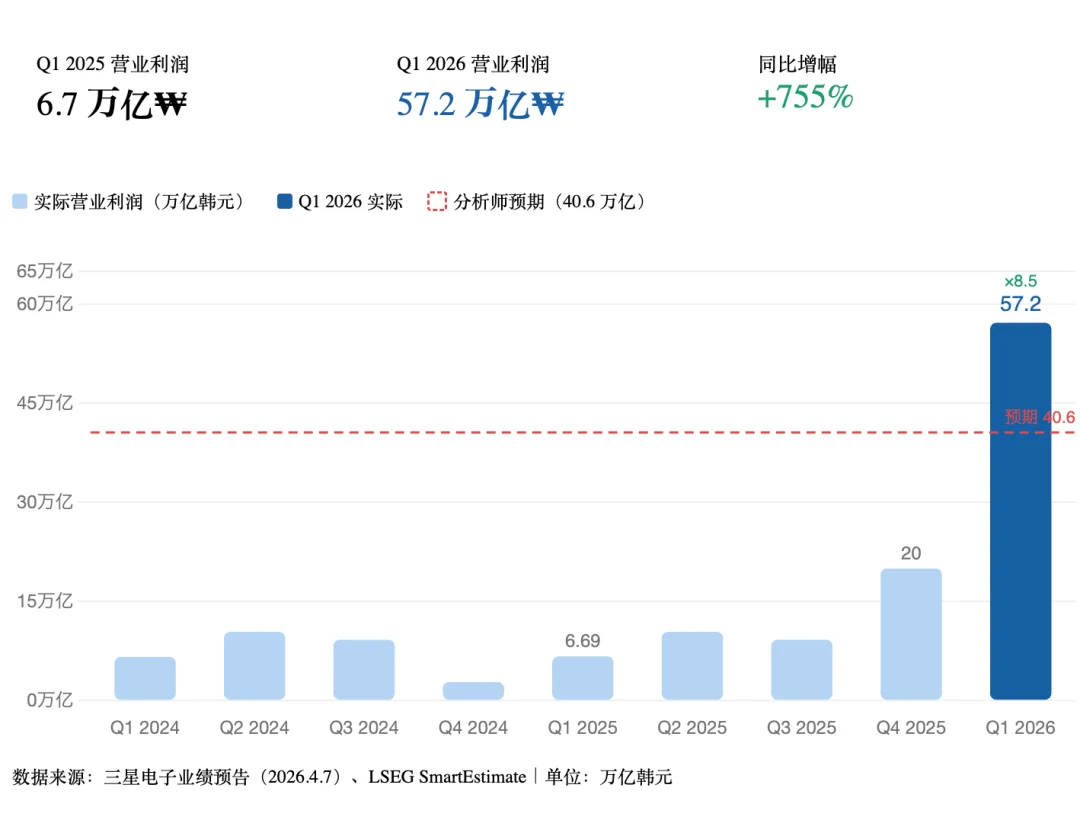Viewport: 1080px width, 820px height.
Task: Select the Q1 2025 bar labeled 6.69
Action: (582, 675)
